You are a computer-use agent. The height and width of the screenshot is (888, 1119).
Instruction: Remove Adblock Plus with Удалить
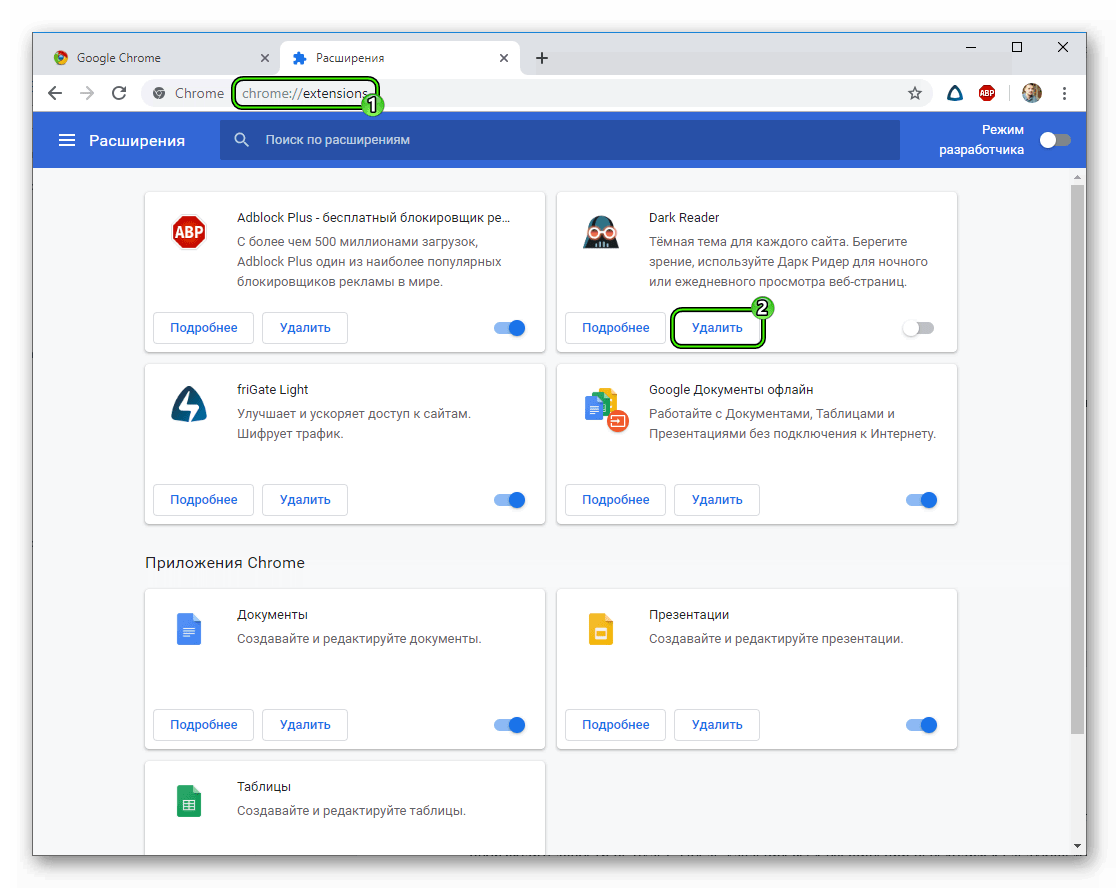point(305,328)
